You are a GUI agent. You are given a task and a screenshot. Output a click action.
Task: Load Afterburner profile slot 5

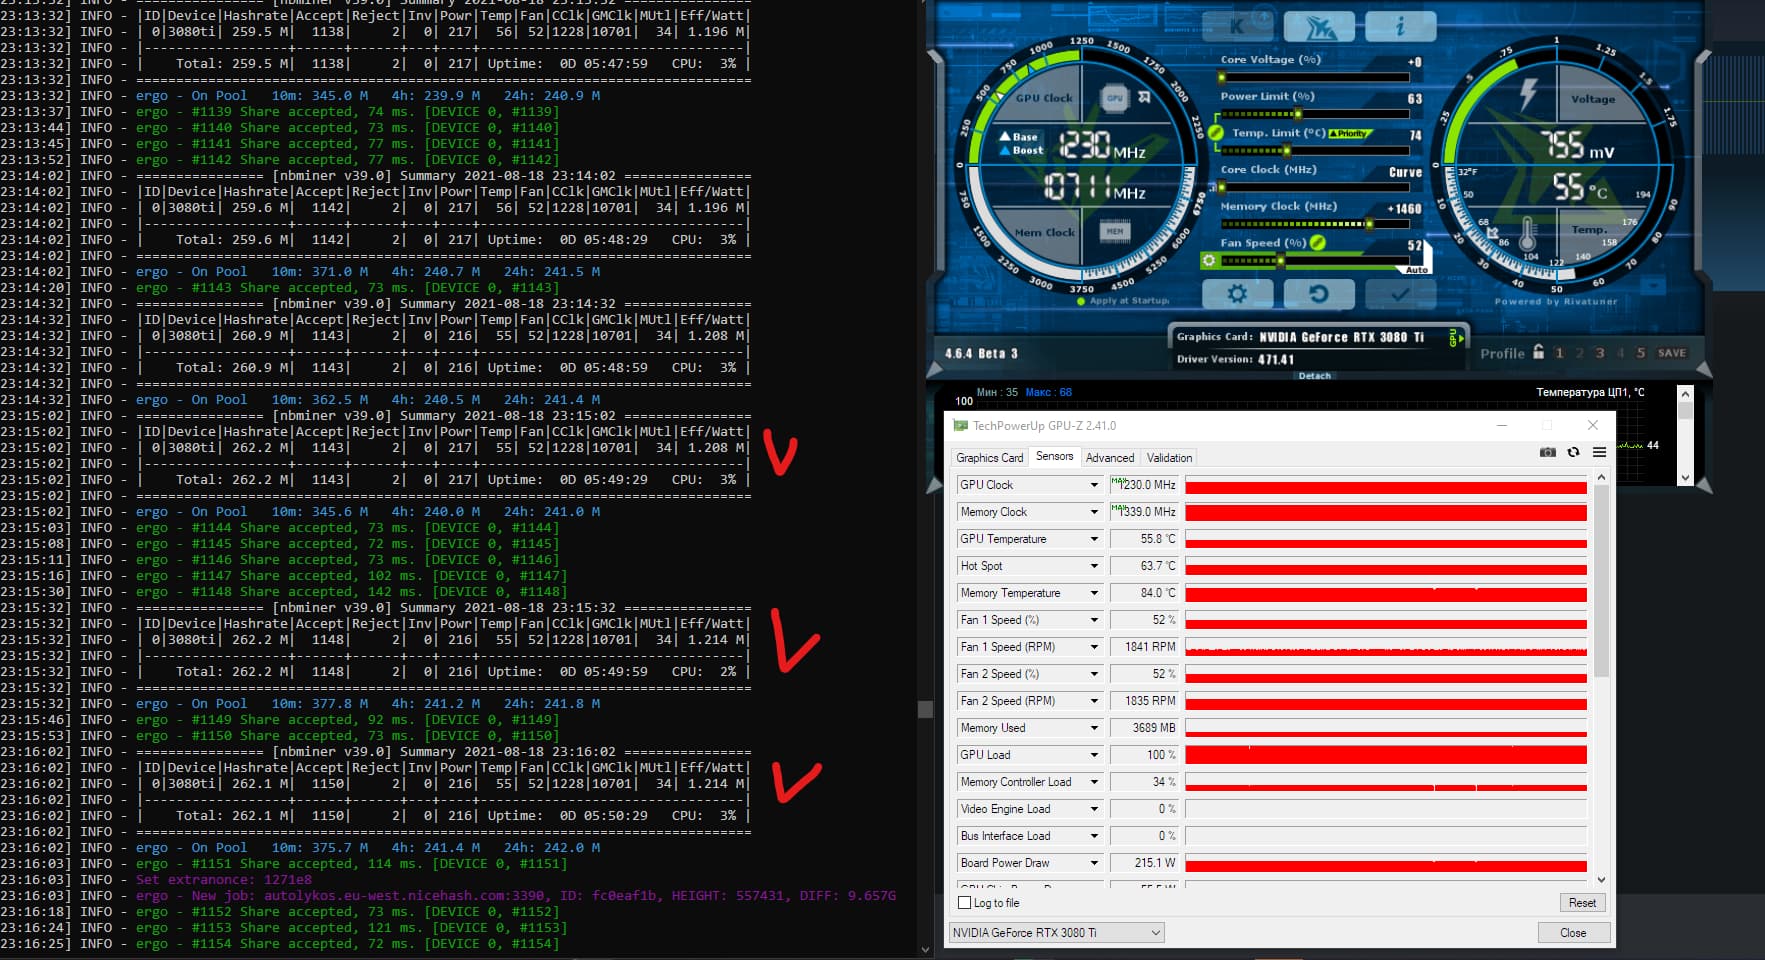(1640, 353)
